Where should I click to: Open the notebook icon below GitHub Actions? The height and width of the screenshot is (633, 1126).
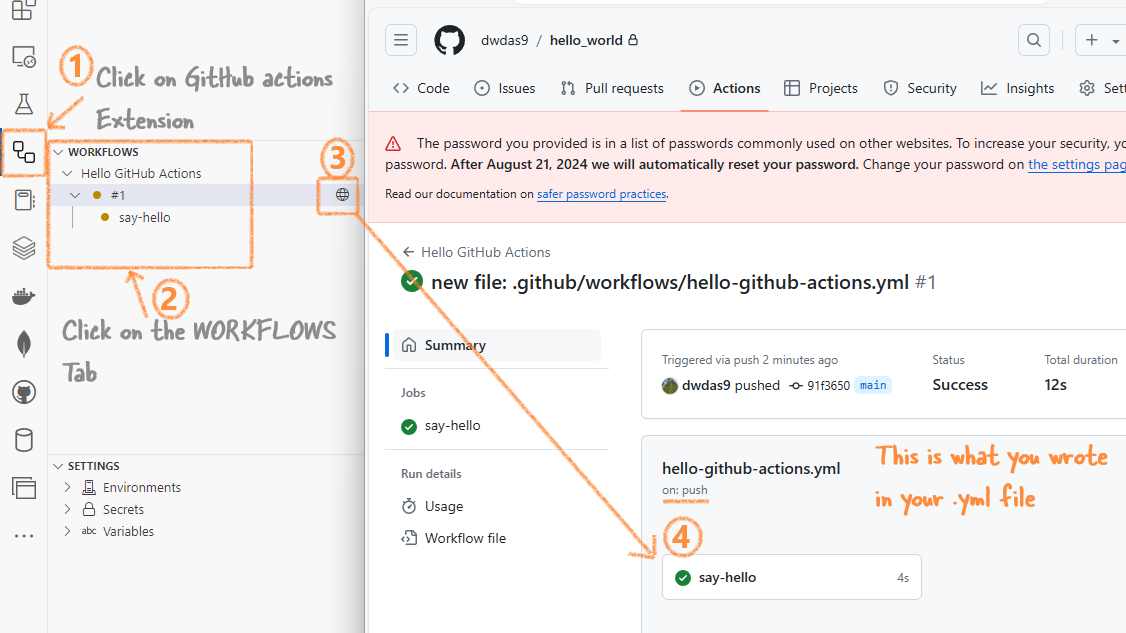[x=24, y=200]
